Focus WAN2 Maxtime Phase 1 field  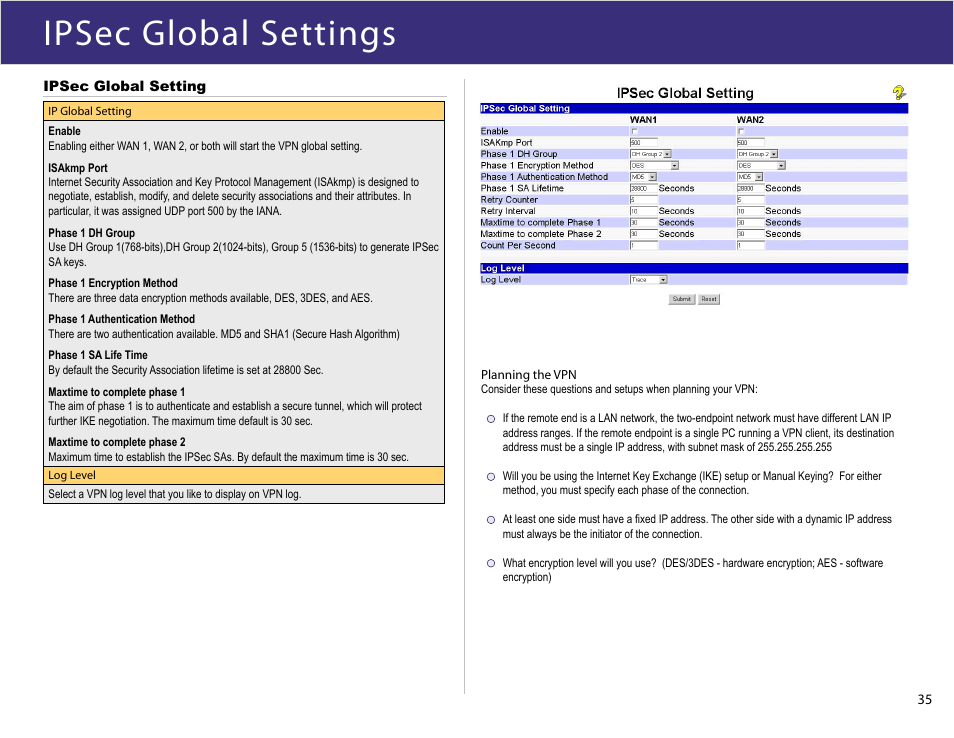[751, 223]
